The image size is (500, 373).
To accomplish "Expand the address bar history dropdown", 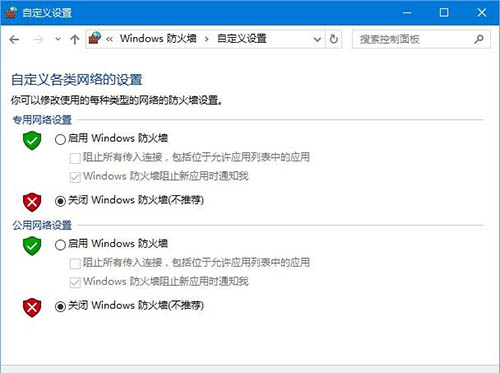I will pos(317,39).
